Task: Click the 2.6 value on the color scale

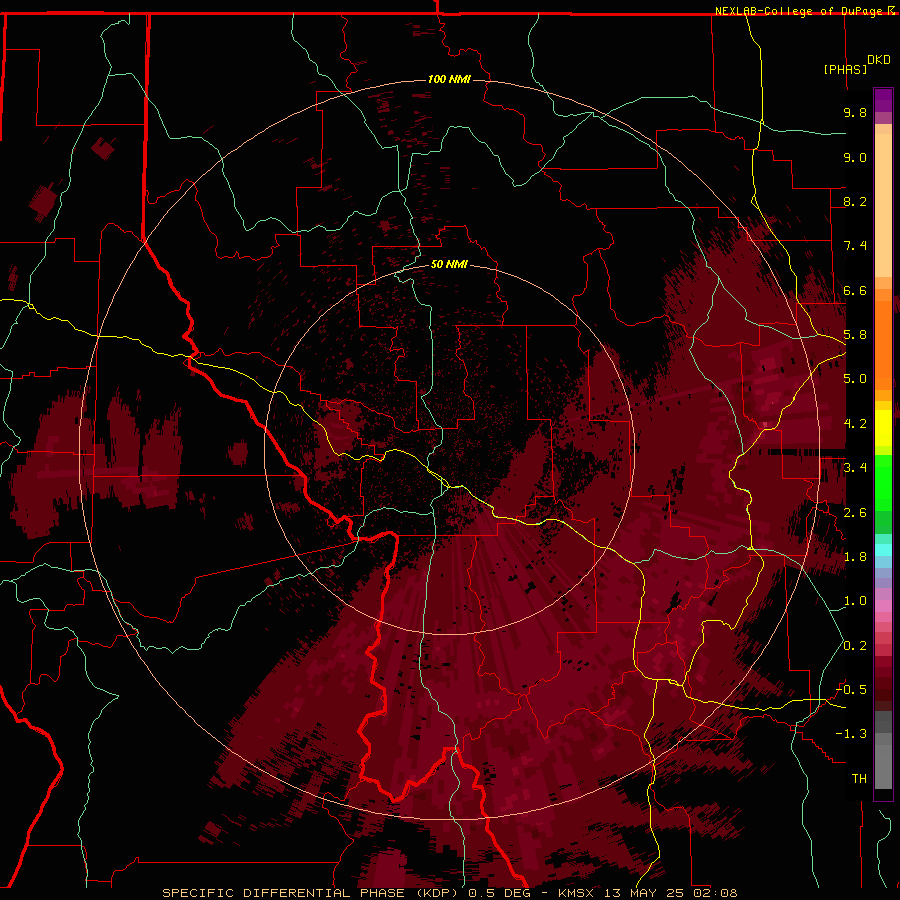Action: pos(855,512)
